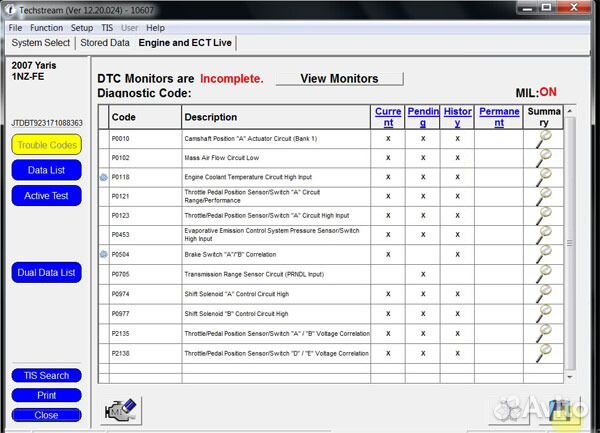Click the DTC table vertical scrollbar
This screenshot has width=600, height=433.
pyautogui.click(x=571, y=240)
